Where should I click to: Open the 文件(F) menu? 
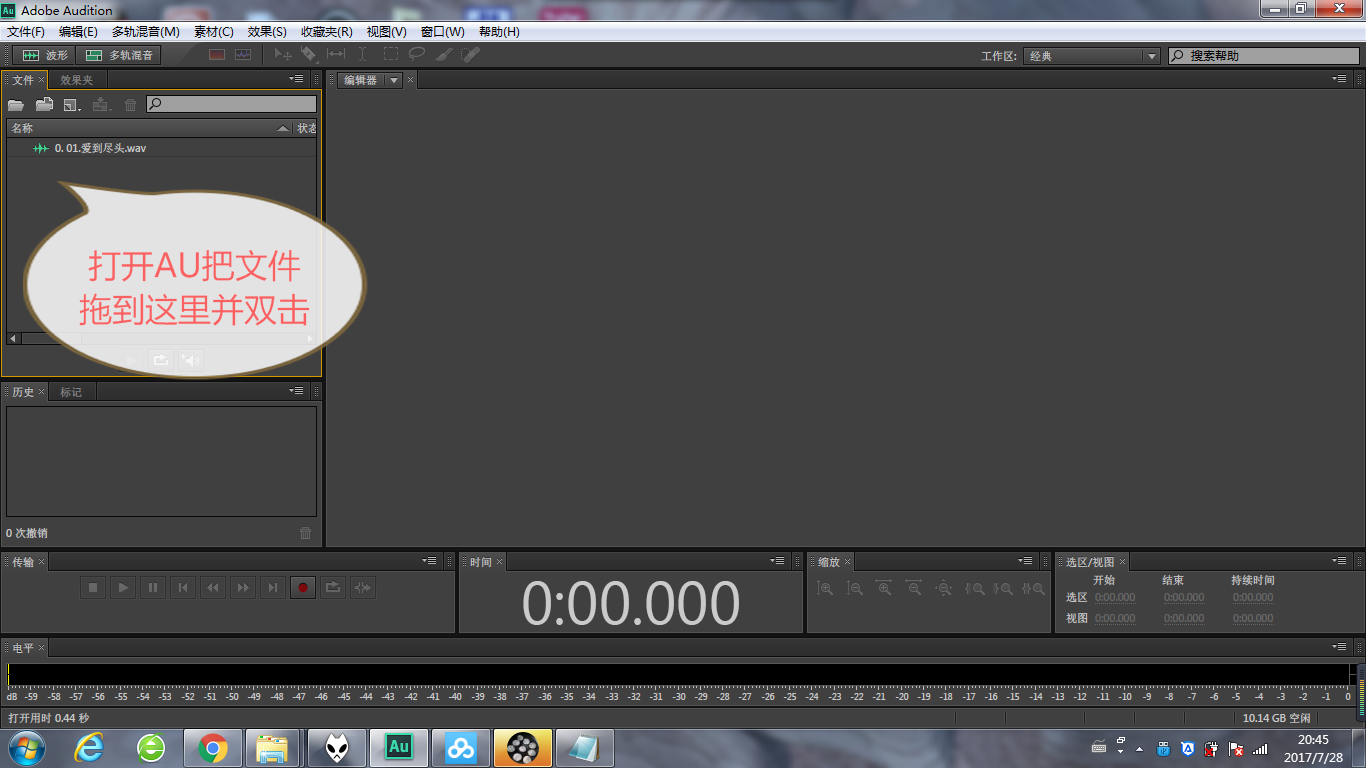coord(26,32)
